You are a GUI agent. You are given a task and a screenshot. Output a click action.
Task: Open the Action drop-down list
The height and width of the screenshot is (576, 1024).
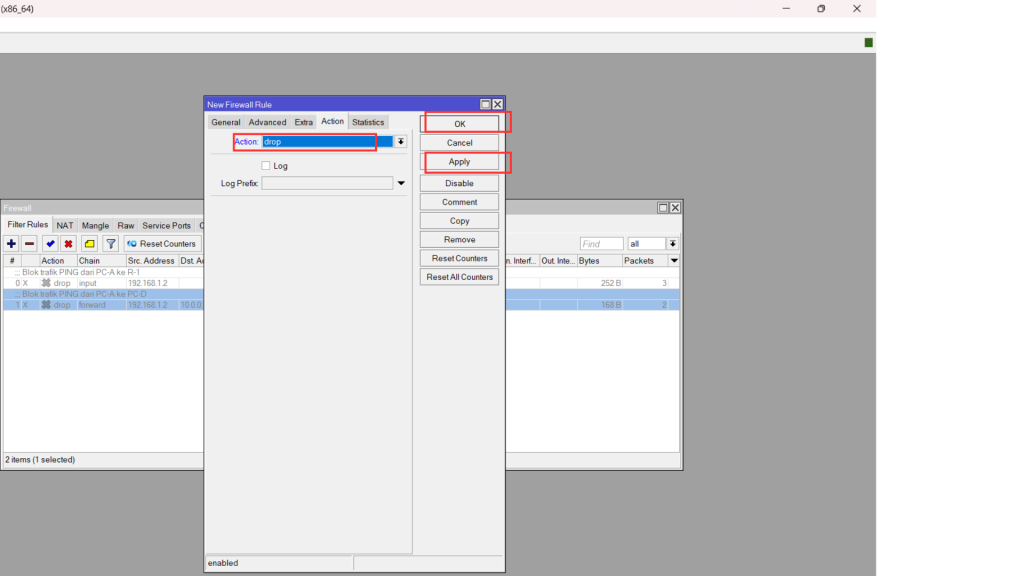pos(400,142)
